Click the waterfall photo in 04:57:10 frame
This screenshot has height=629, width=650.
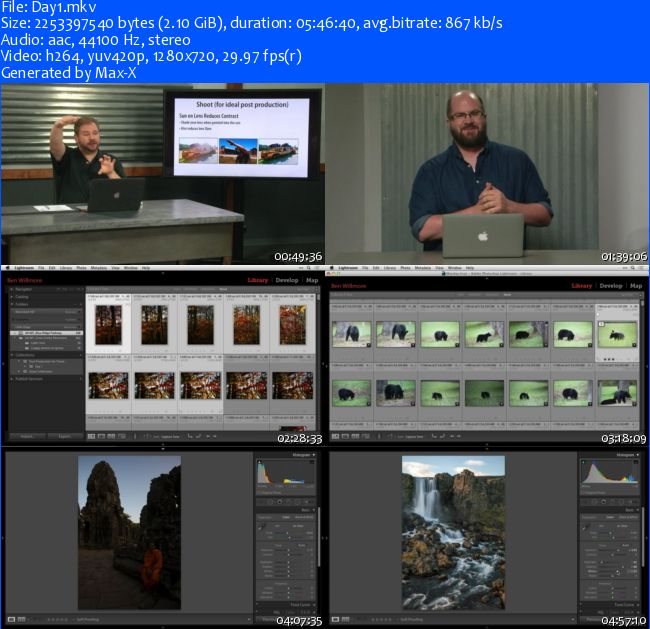[x=453, y=532]
